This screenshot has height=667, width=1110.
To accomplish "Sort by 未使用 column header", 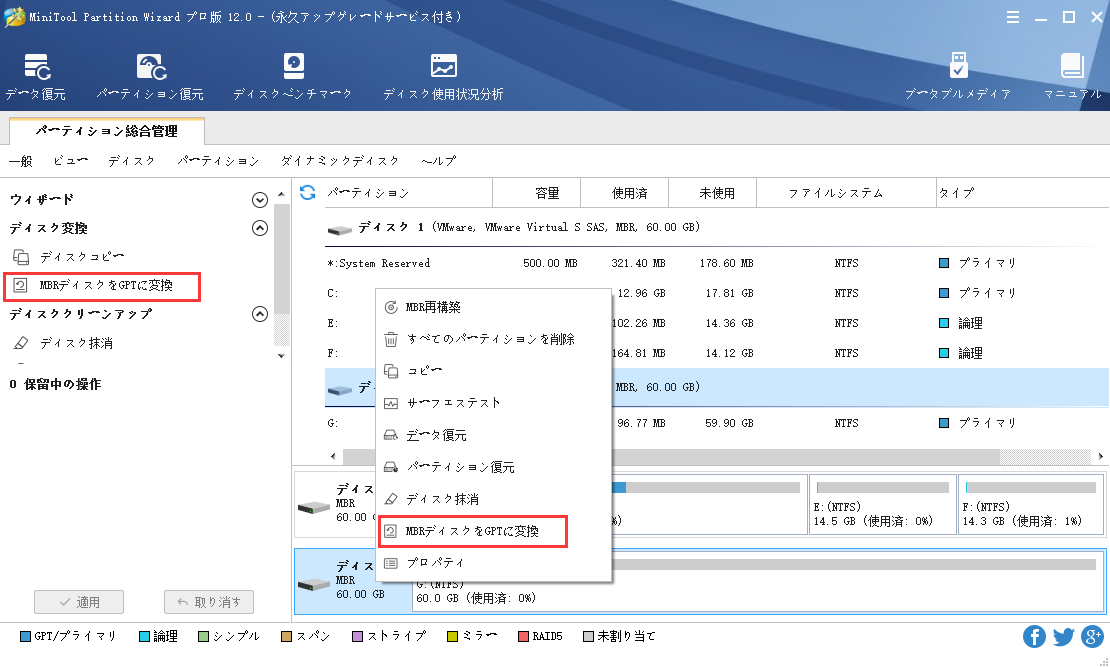I will [712, 193].
